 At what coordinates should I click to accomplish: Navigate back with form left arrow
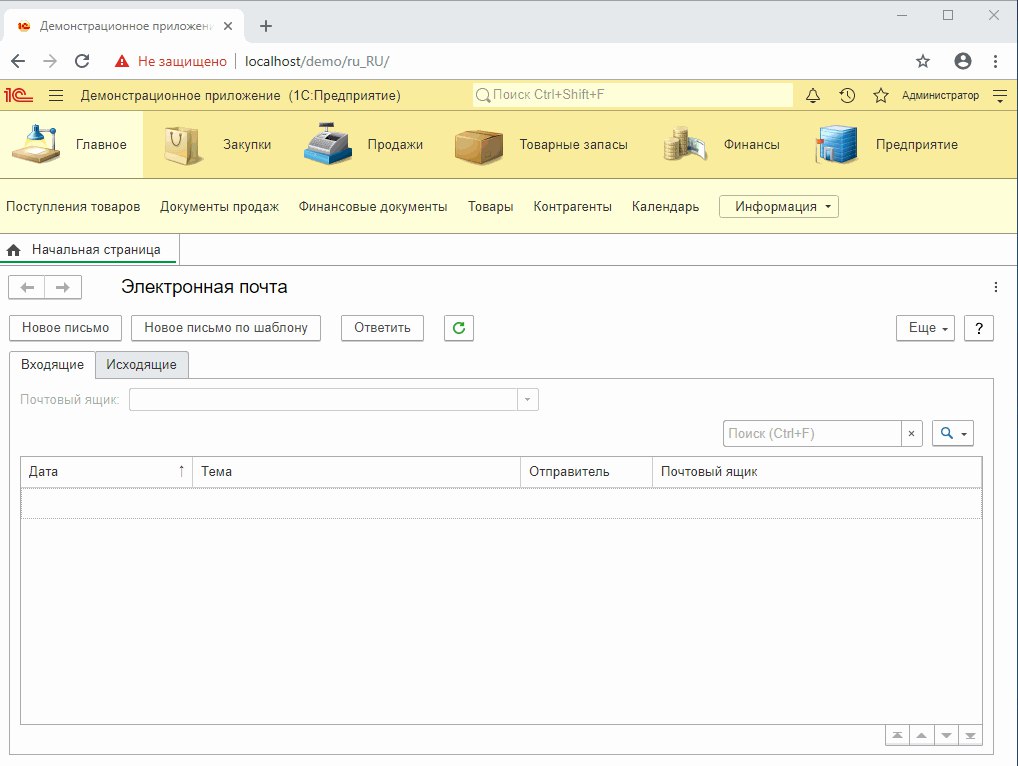[27, 288]
